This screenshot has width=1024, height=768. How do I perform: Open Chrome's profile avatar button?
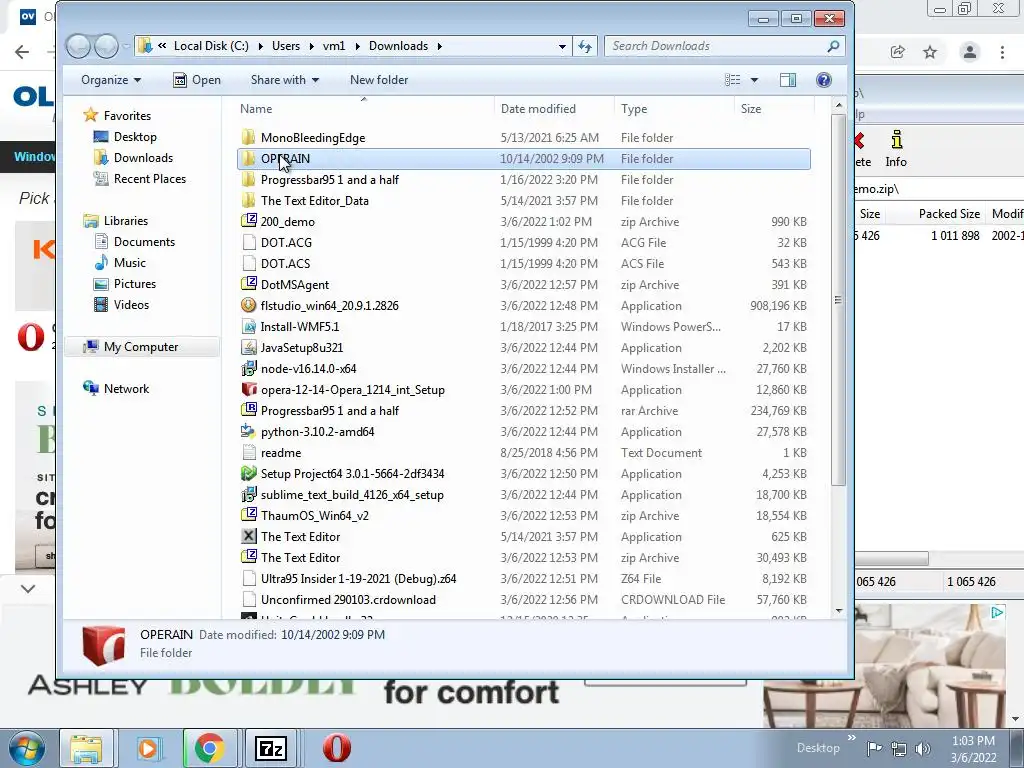(x=969, y=52)
